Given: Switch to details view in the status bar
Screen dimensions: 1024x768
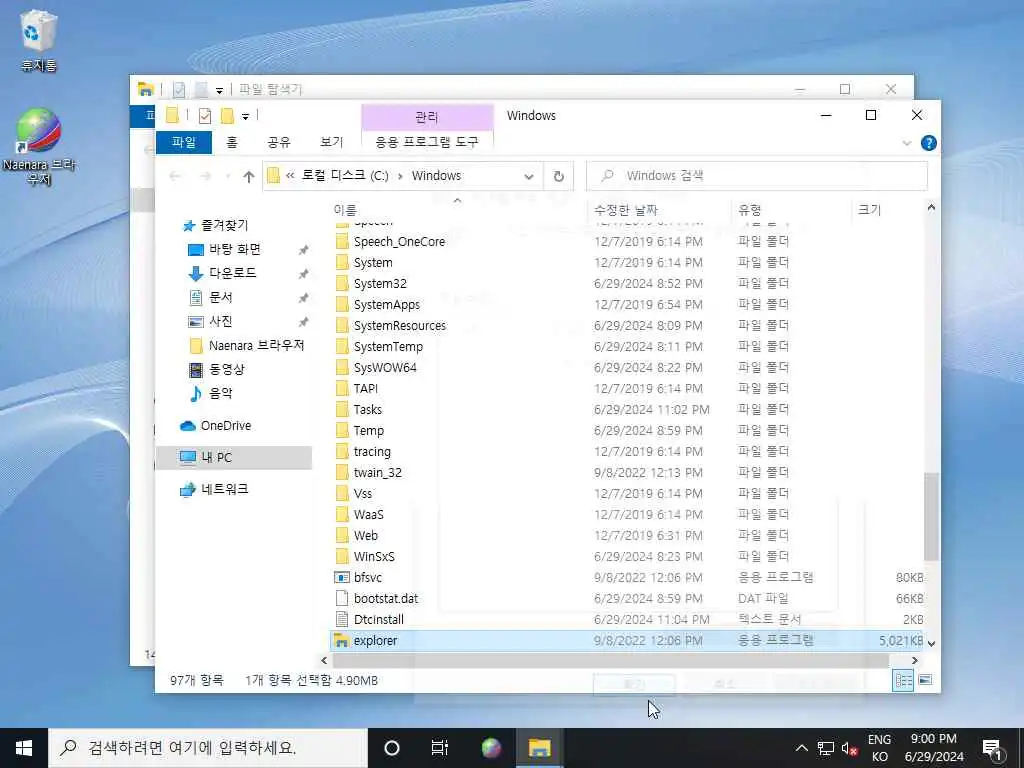Looking at the screenshot, I should tap(904, 680).
